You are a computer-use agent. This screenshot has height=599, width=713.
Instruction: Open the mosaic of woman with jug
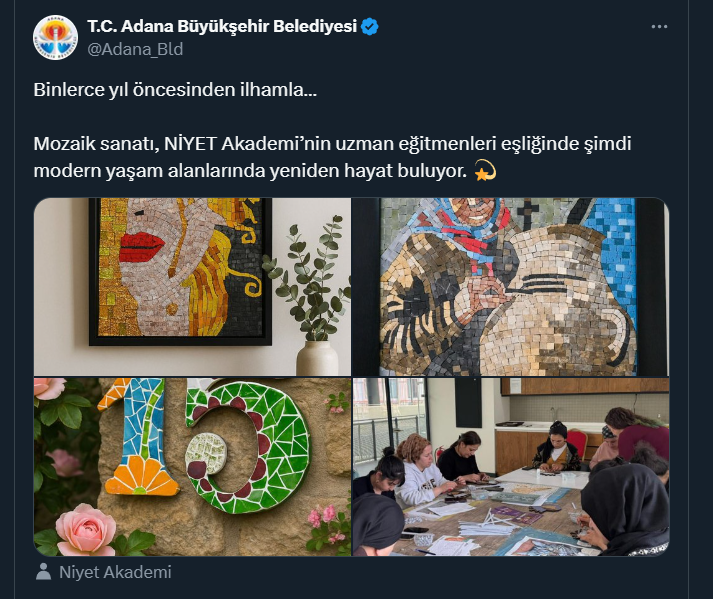click(x=511, y=287)
